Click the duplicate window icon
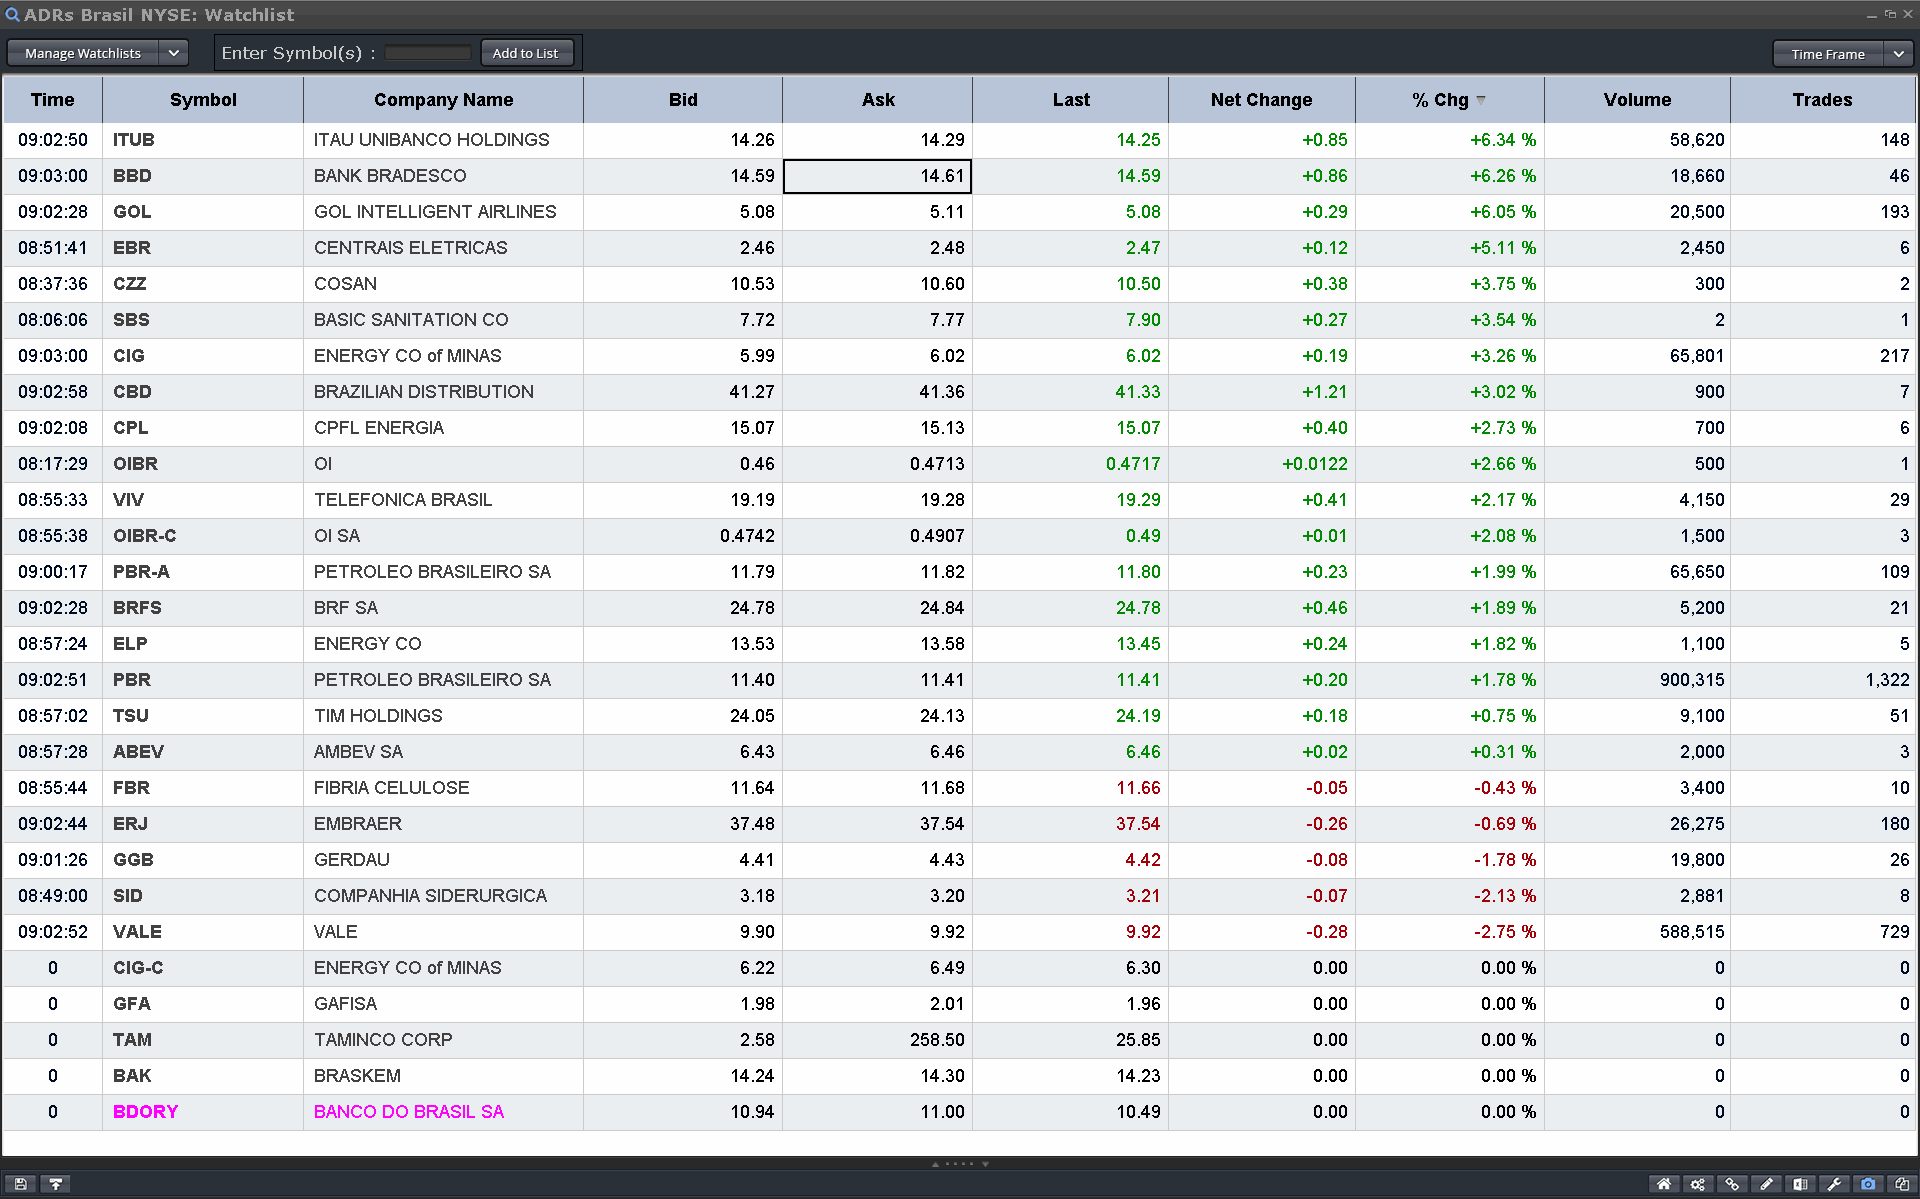This screenshot has width=1920, height=1199. 1902,1184
